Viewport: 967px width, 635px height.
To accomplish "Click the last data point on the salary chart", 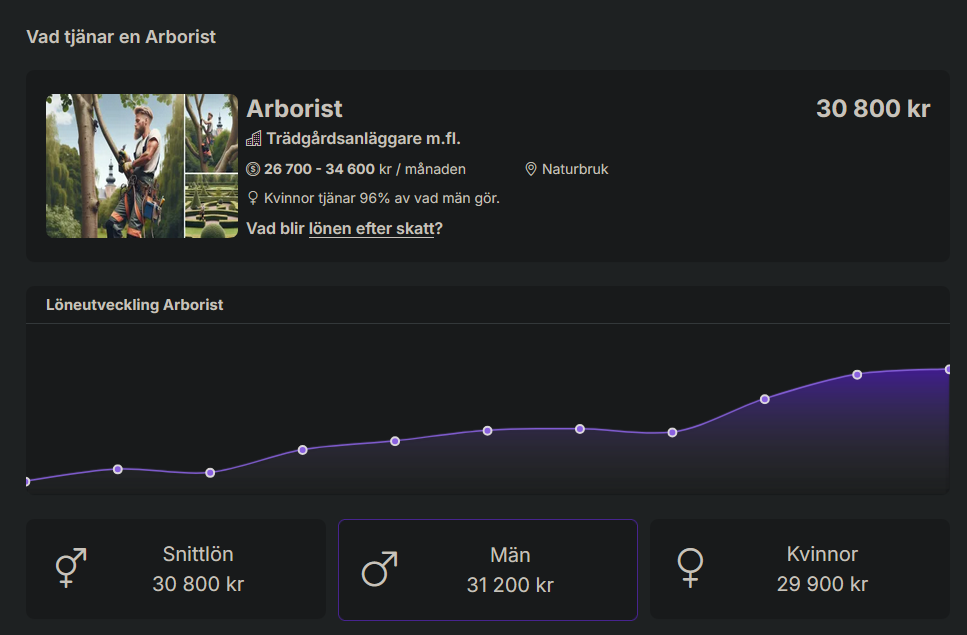I will pyautogui.click(x=948, y=369).
